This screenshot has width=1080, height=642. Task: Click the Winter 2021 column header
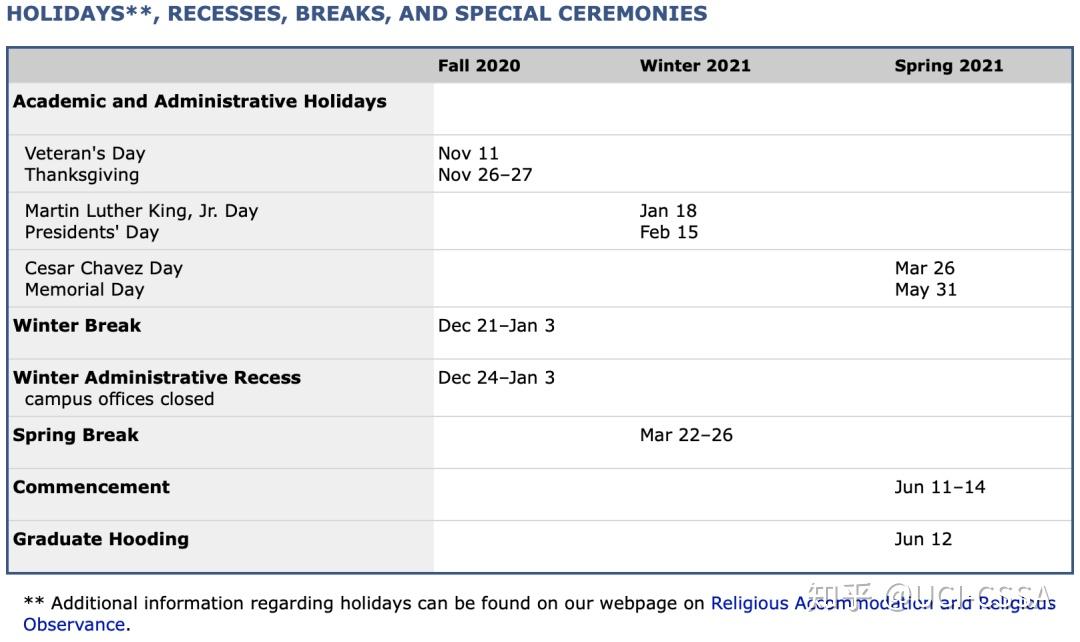(695, 66)
